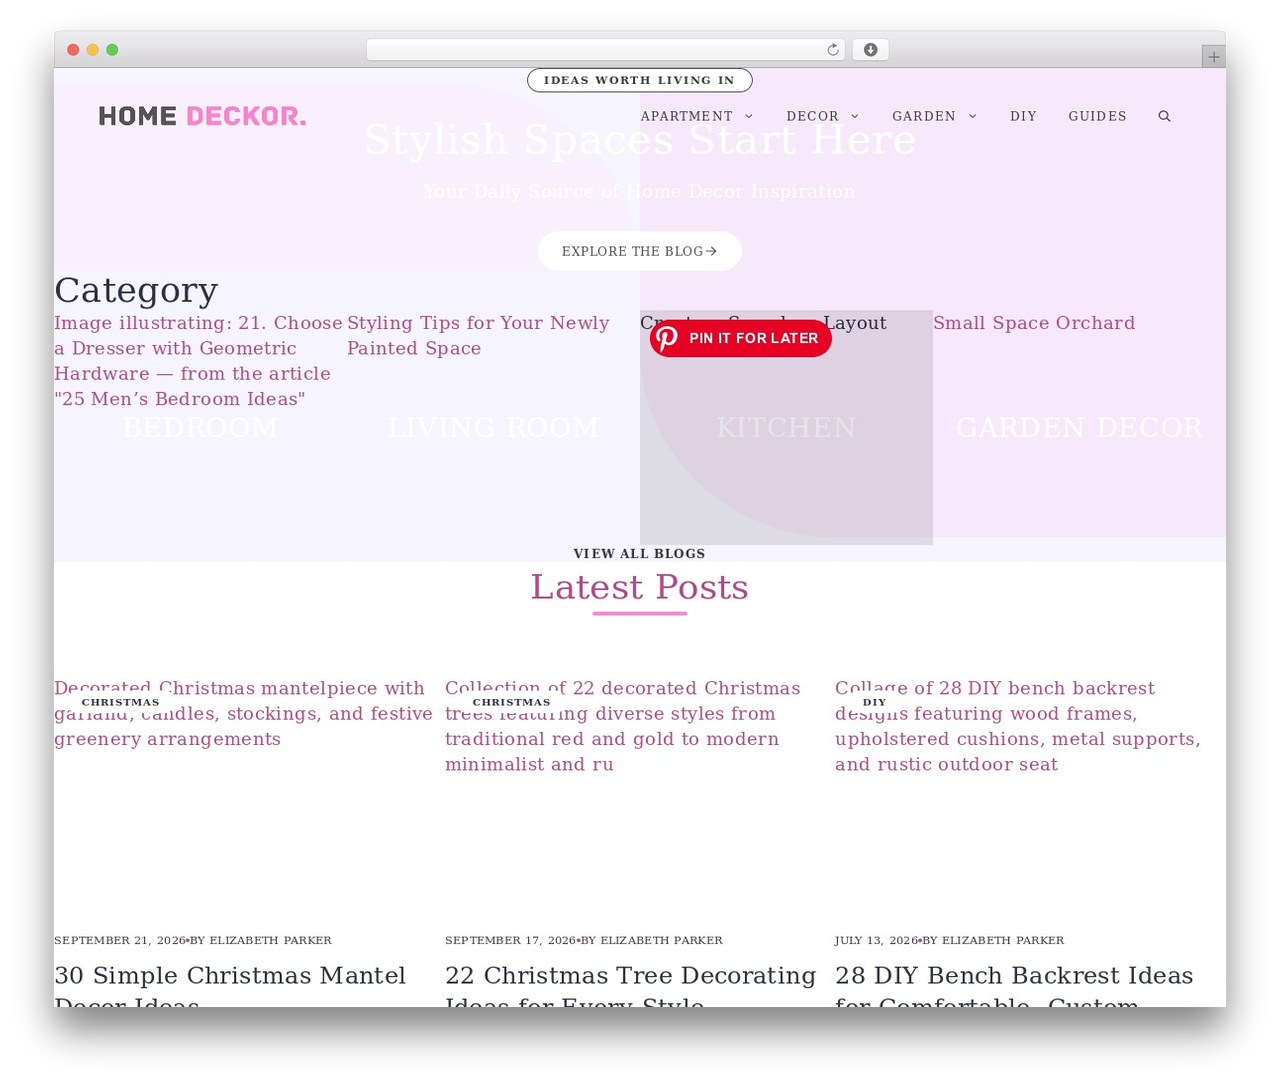
Task: Open 22 Christmas Tree Decorating Ideas post
Action: tap(631, 988)
